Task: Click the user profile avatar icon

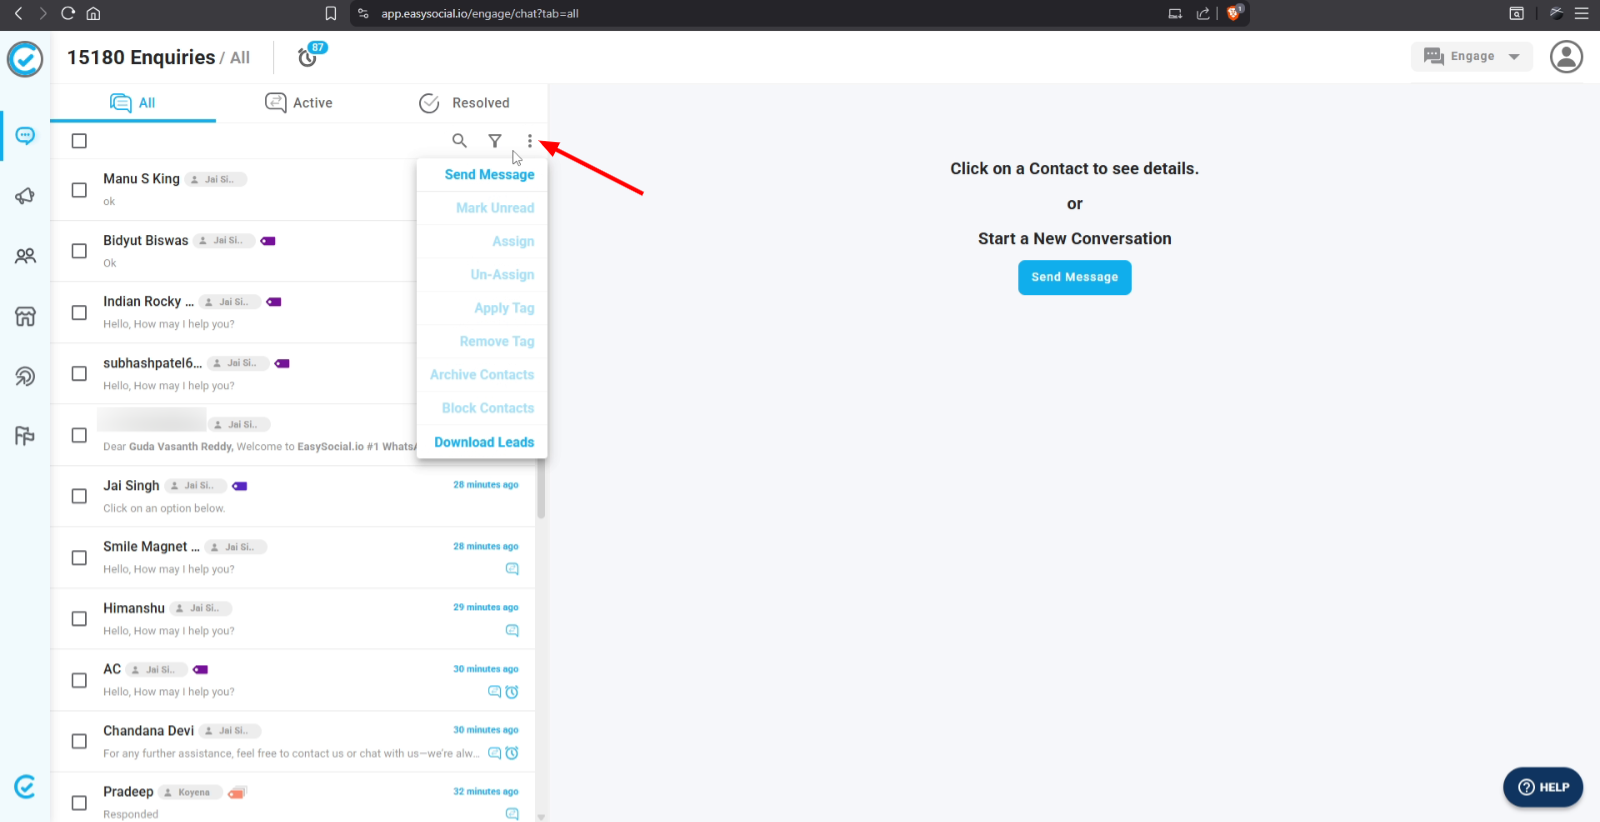Action: (1566, 57)
